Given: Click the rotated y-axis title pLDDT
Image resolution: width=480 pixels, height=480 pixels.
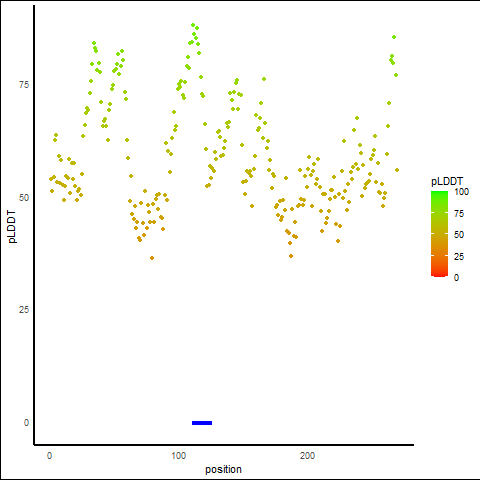Looking at the screenshot, I should point(12,227).
